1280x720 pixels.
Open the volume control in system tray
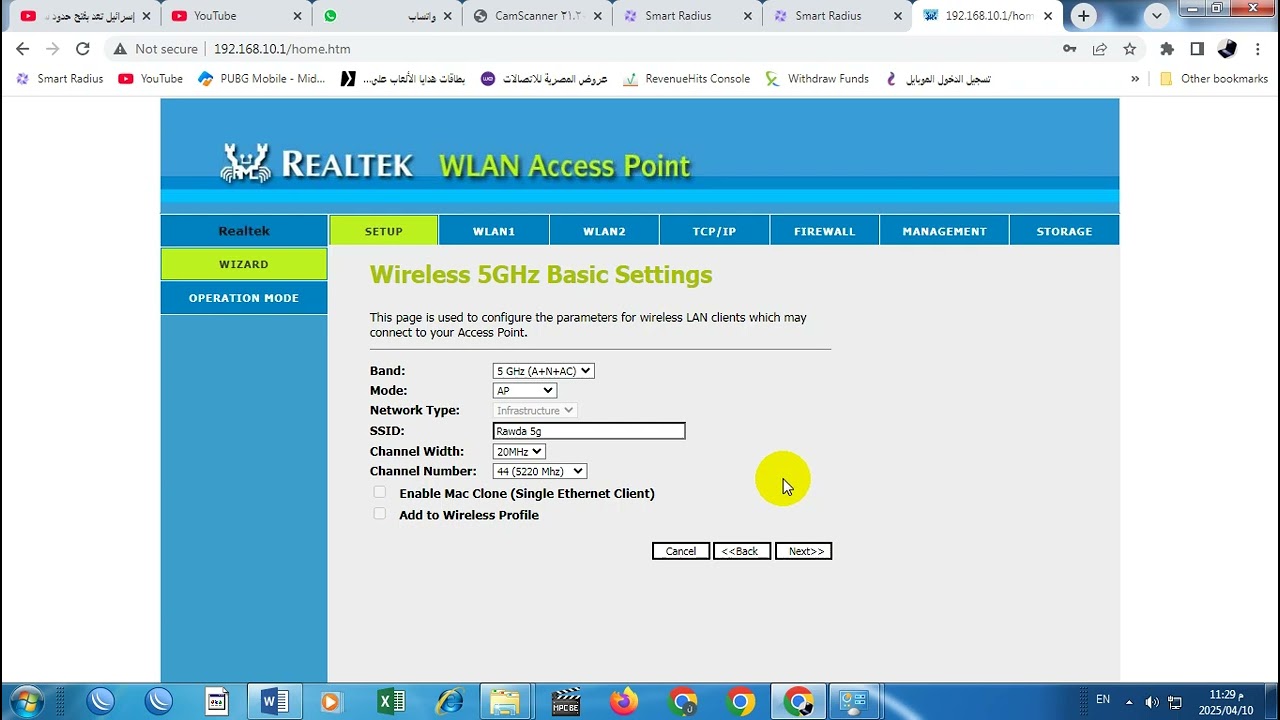1152,702
